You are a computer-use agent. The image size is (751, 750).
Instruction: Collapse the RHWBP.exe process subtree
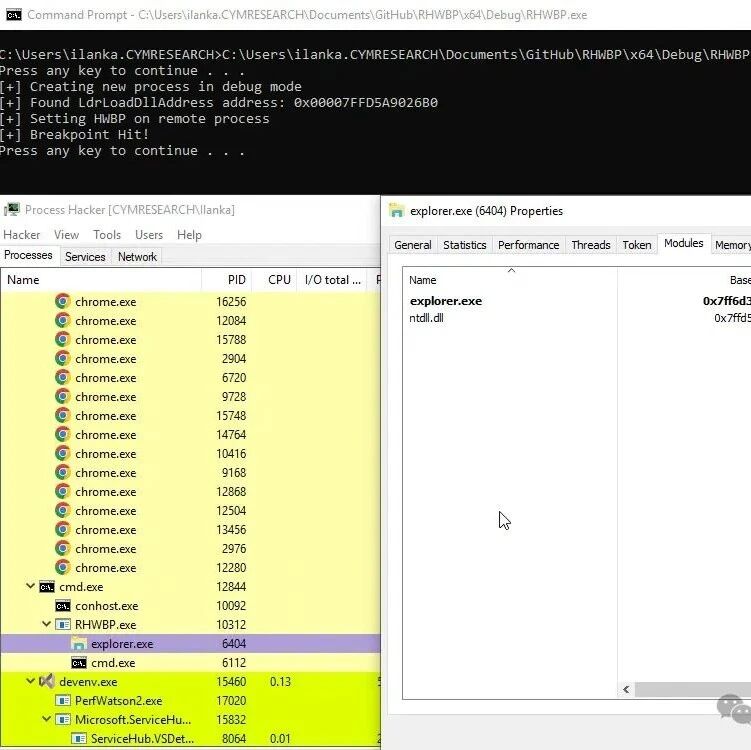pos(46,624)
